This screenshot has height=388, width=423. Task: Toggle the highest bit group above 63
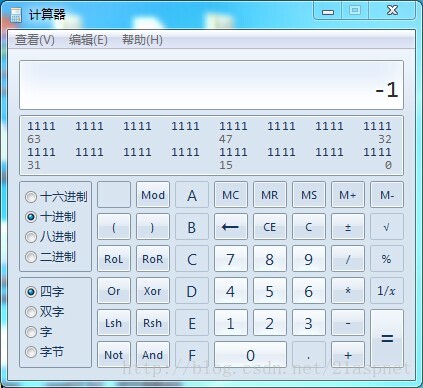pos(41,126)
